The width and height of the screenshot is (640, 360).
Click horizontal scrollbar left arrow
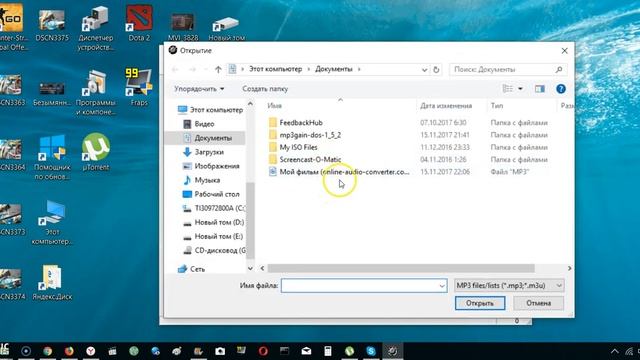[262, 269]
